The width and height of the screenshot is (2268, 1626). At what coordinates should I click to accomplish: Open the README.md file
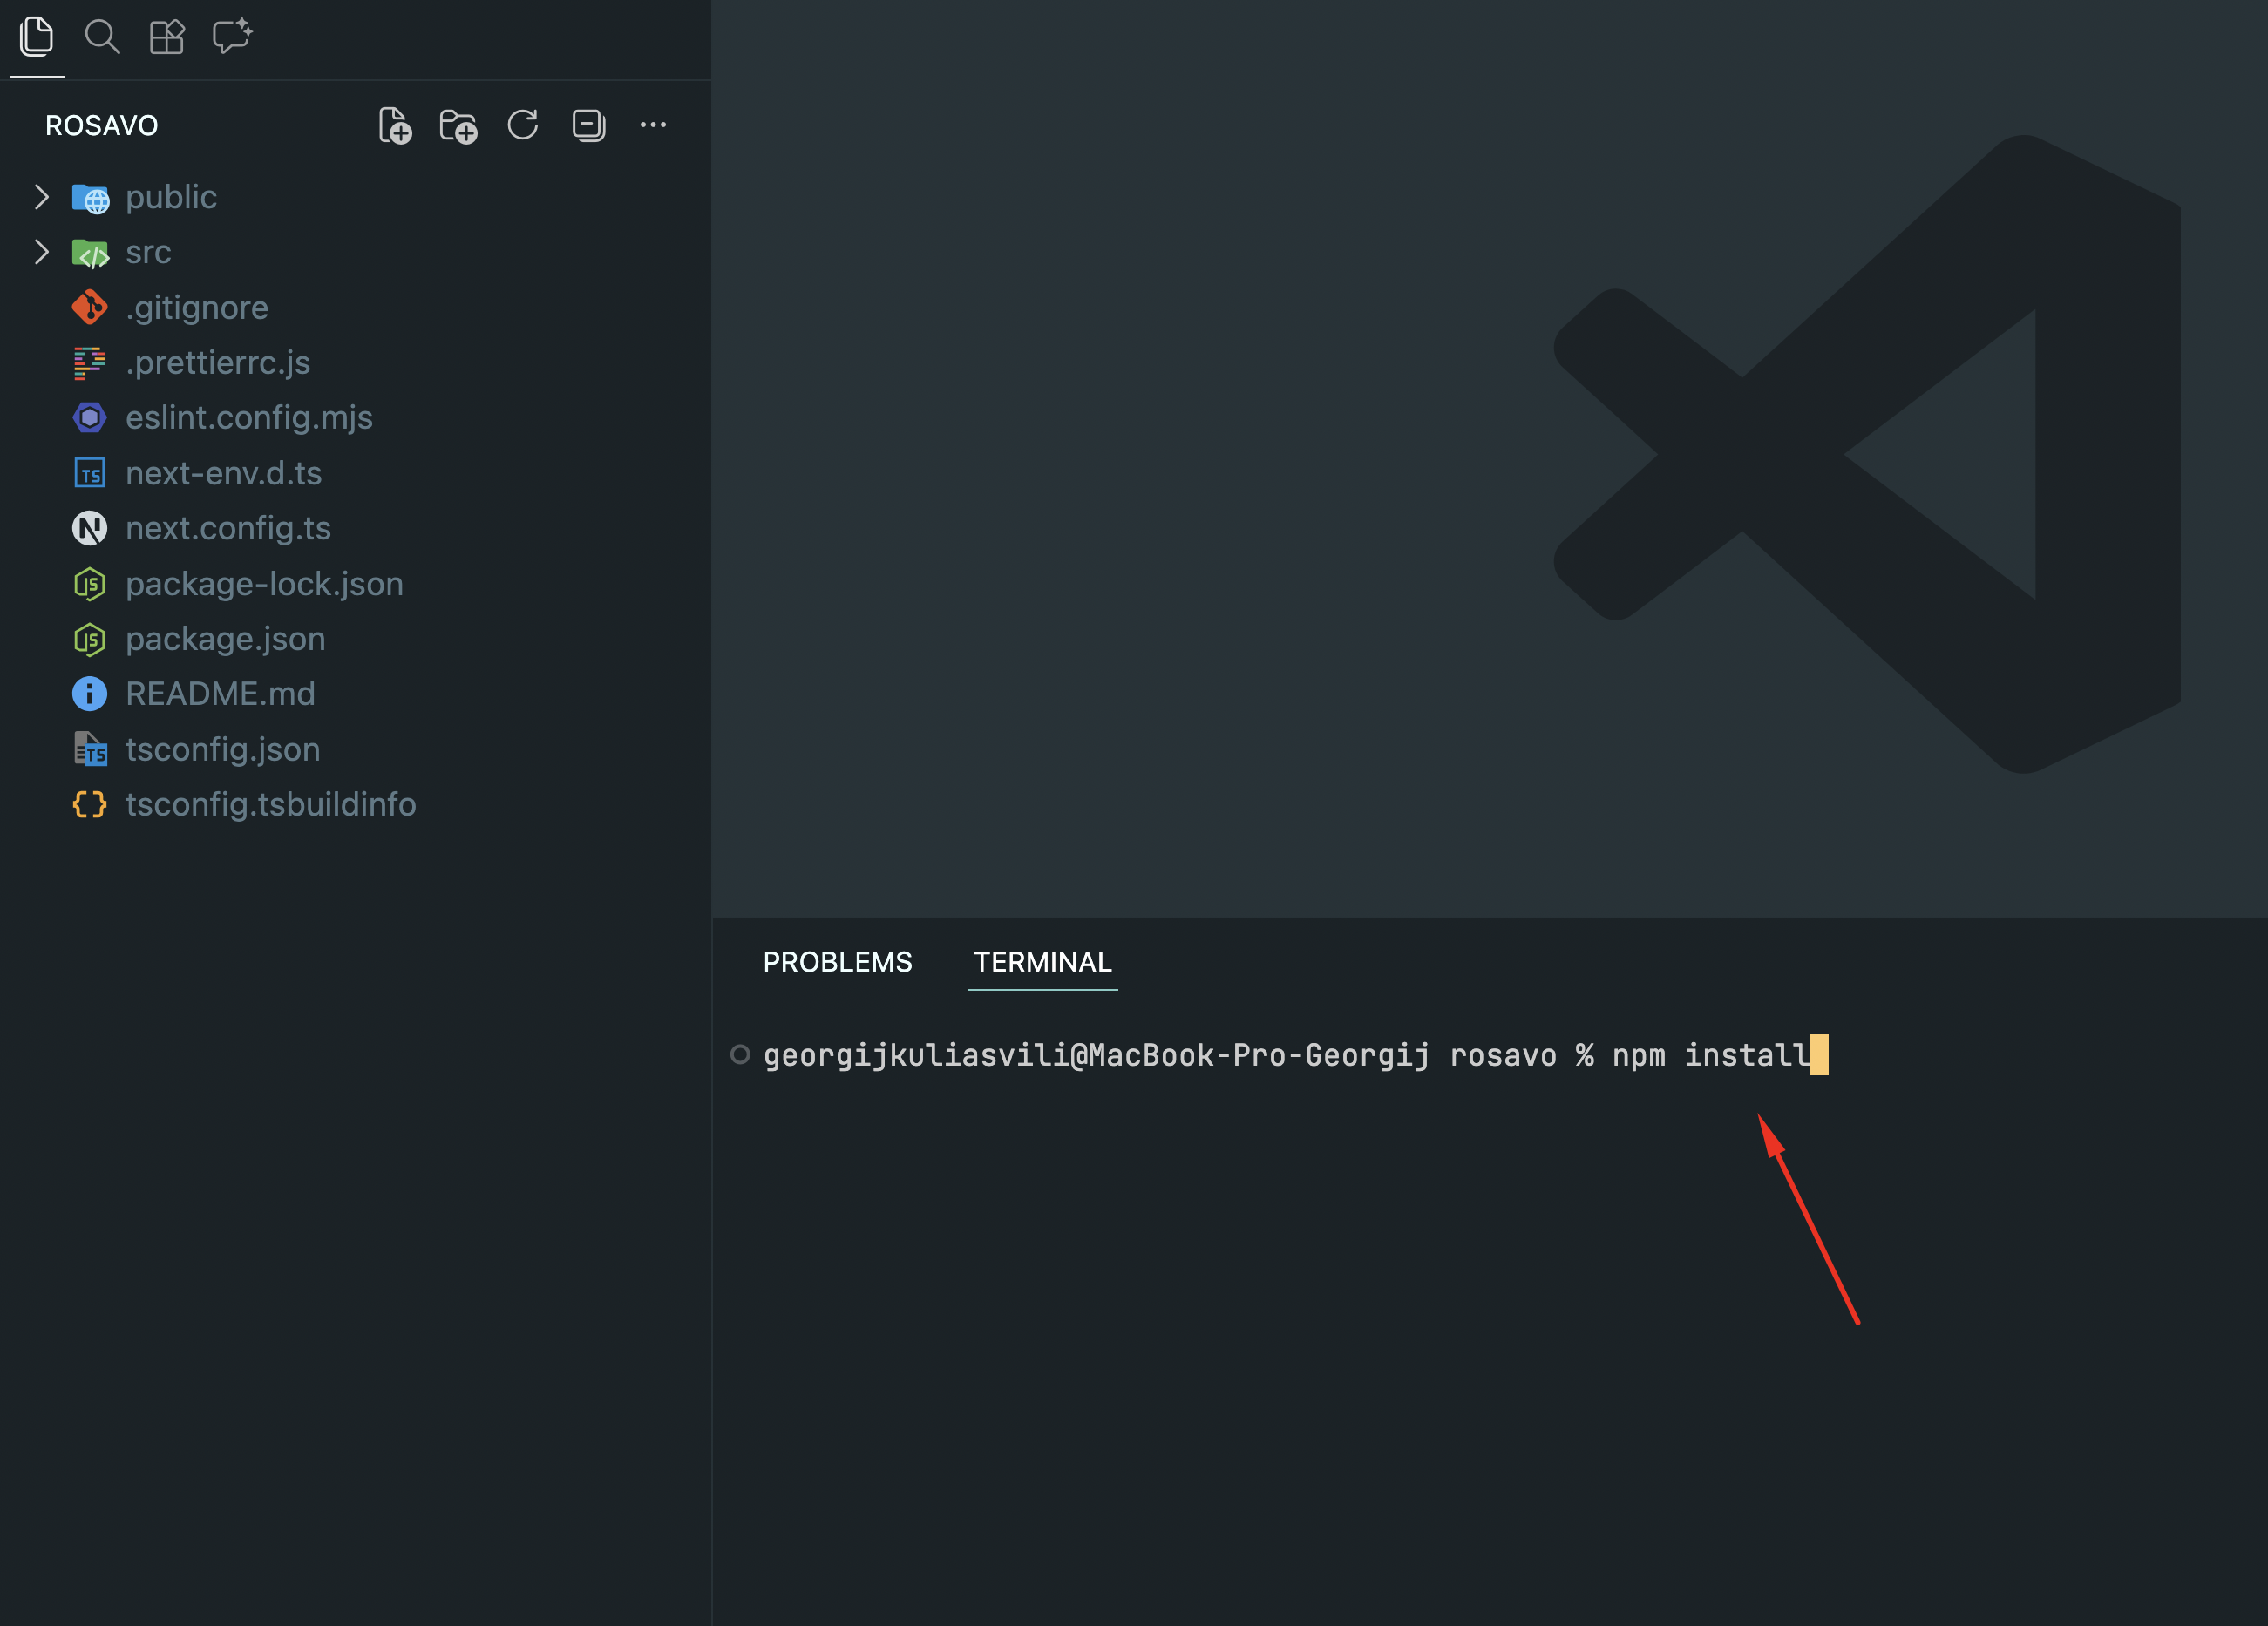(x=220, y=694)
